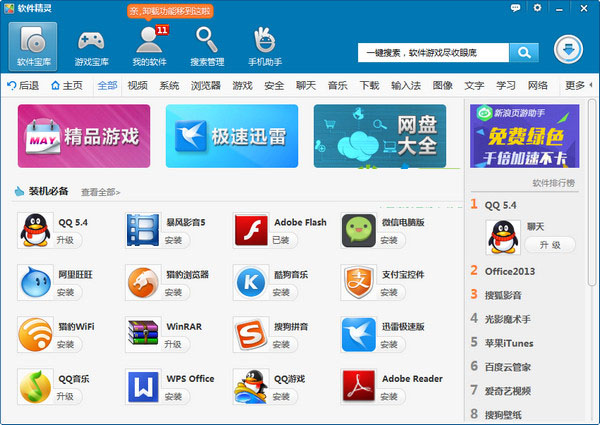The height and width of the screenshot is (425, 600).
Task: Click the 微信电脑版 green chat icon
Action: (x=359, y=230)
